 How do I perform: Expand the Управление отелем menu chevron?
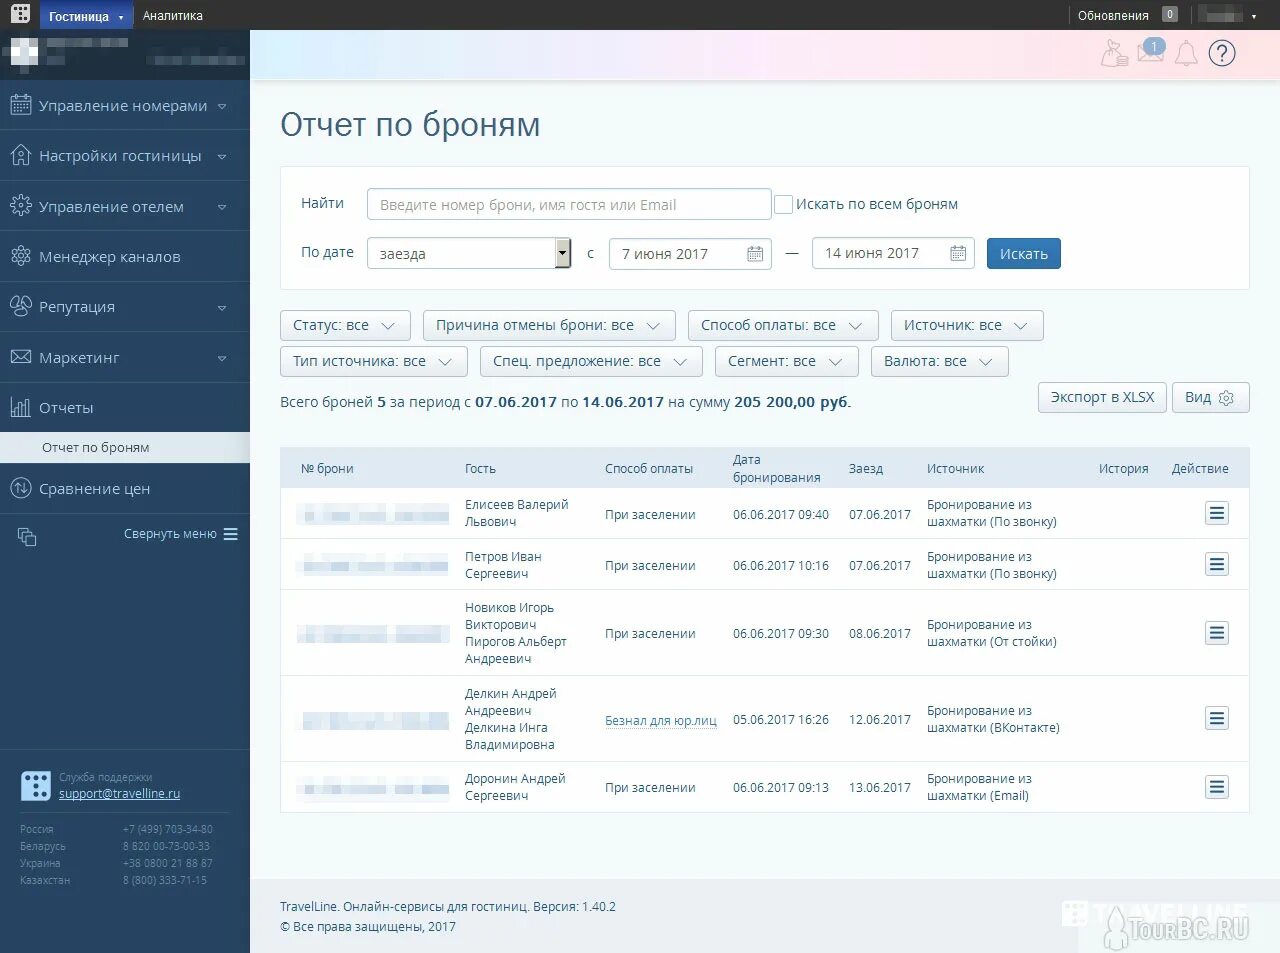[x=222, y=207]
